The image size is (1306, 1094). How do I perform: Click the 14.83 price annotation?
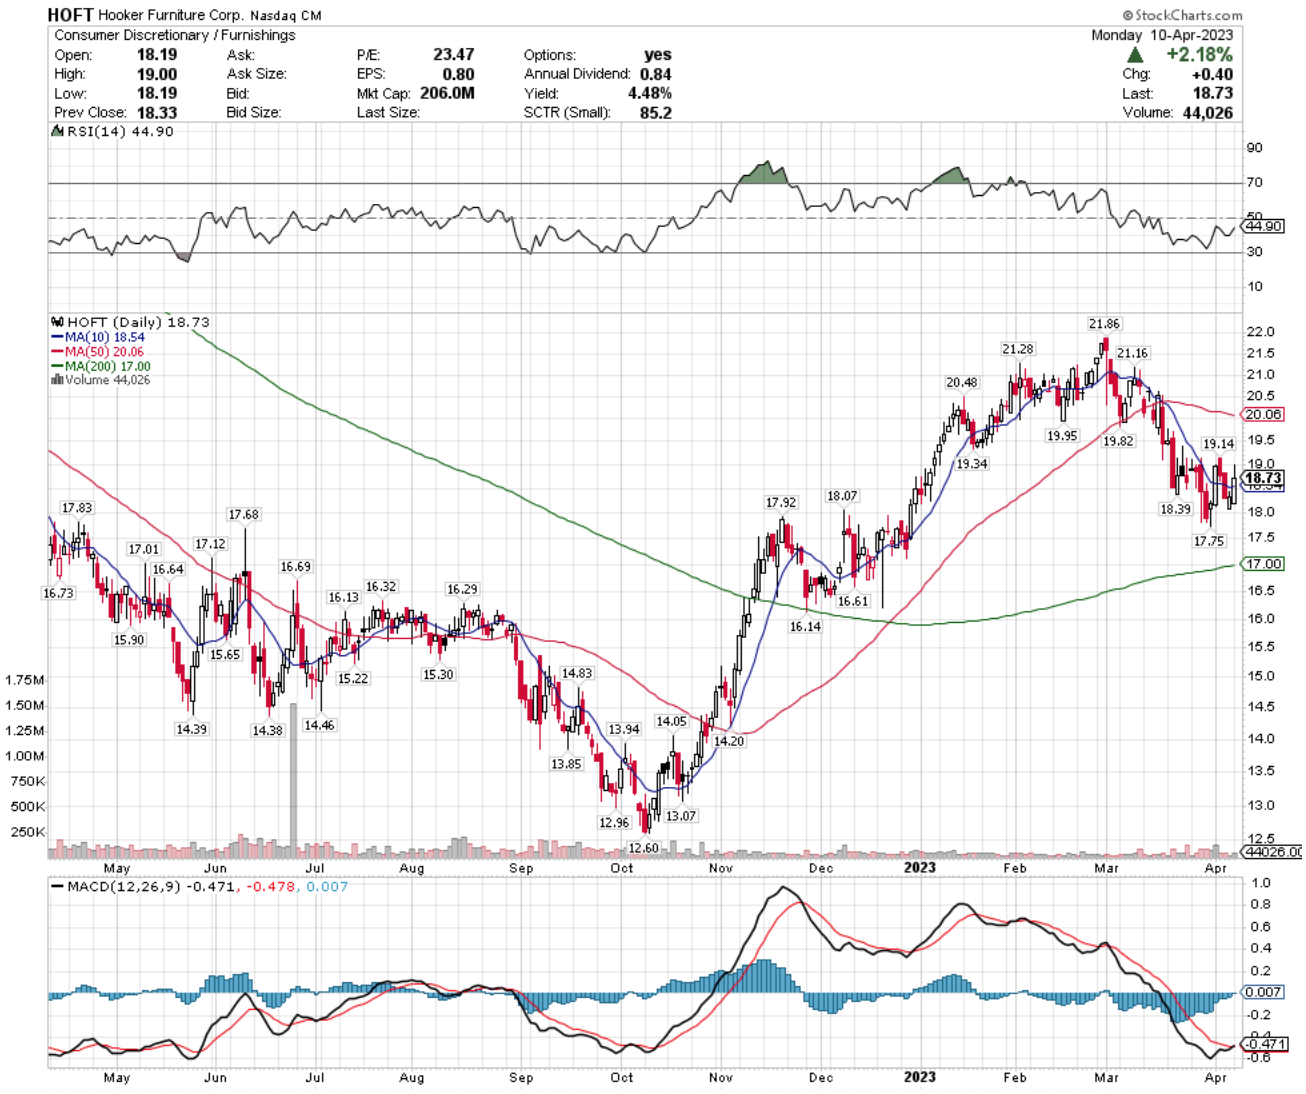[x=577, y=674]
